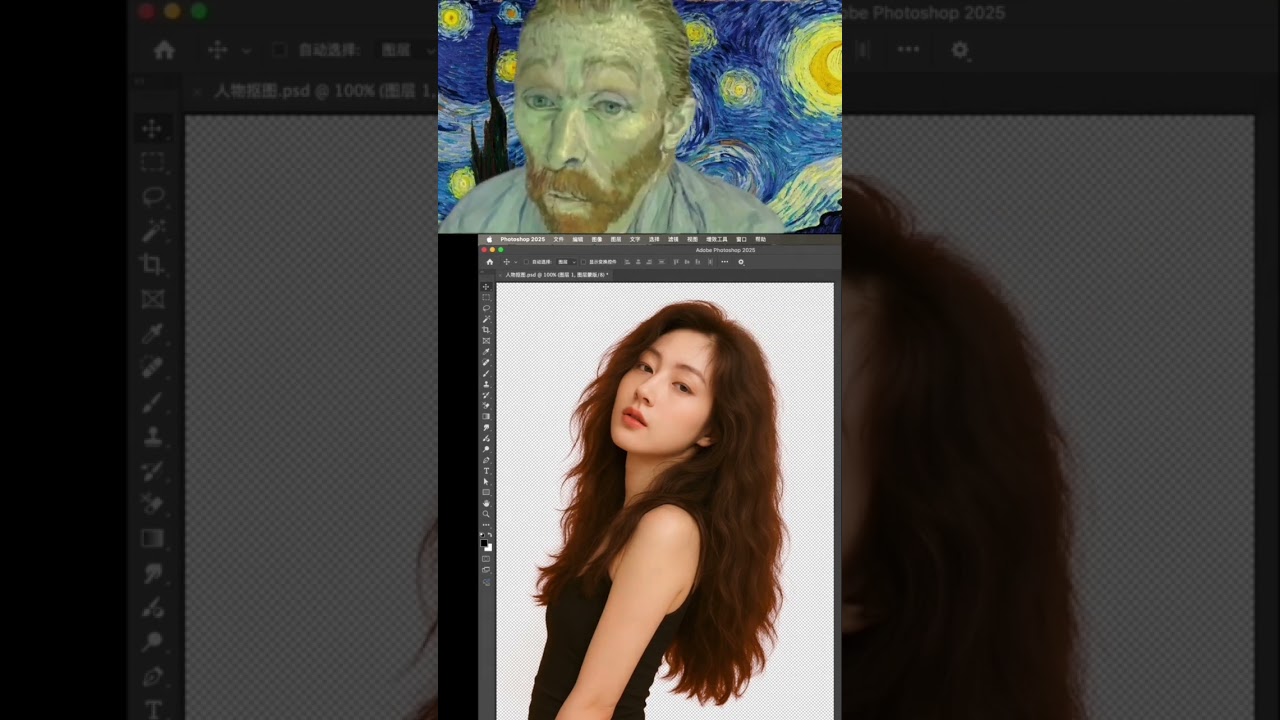Click the Home icon in blurred background window

164,50
